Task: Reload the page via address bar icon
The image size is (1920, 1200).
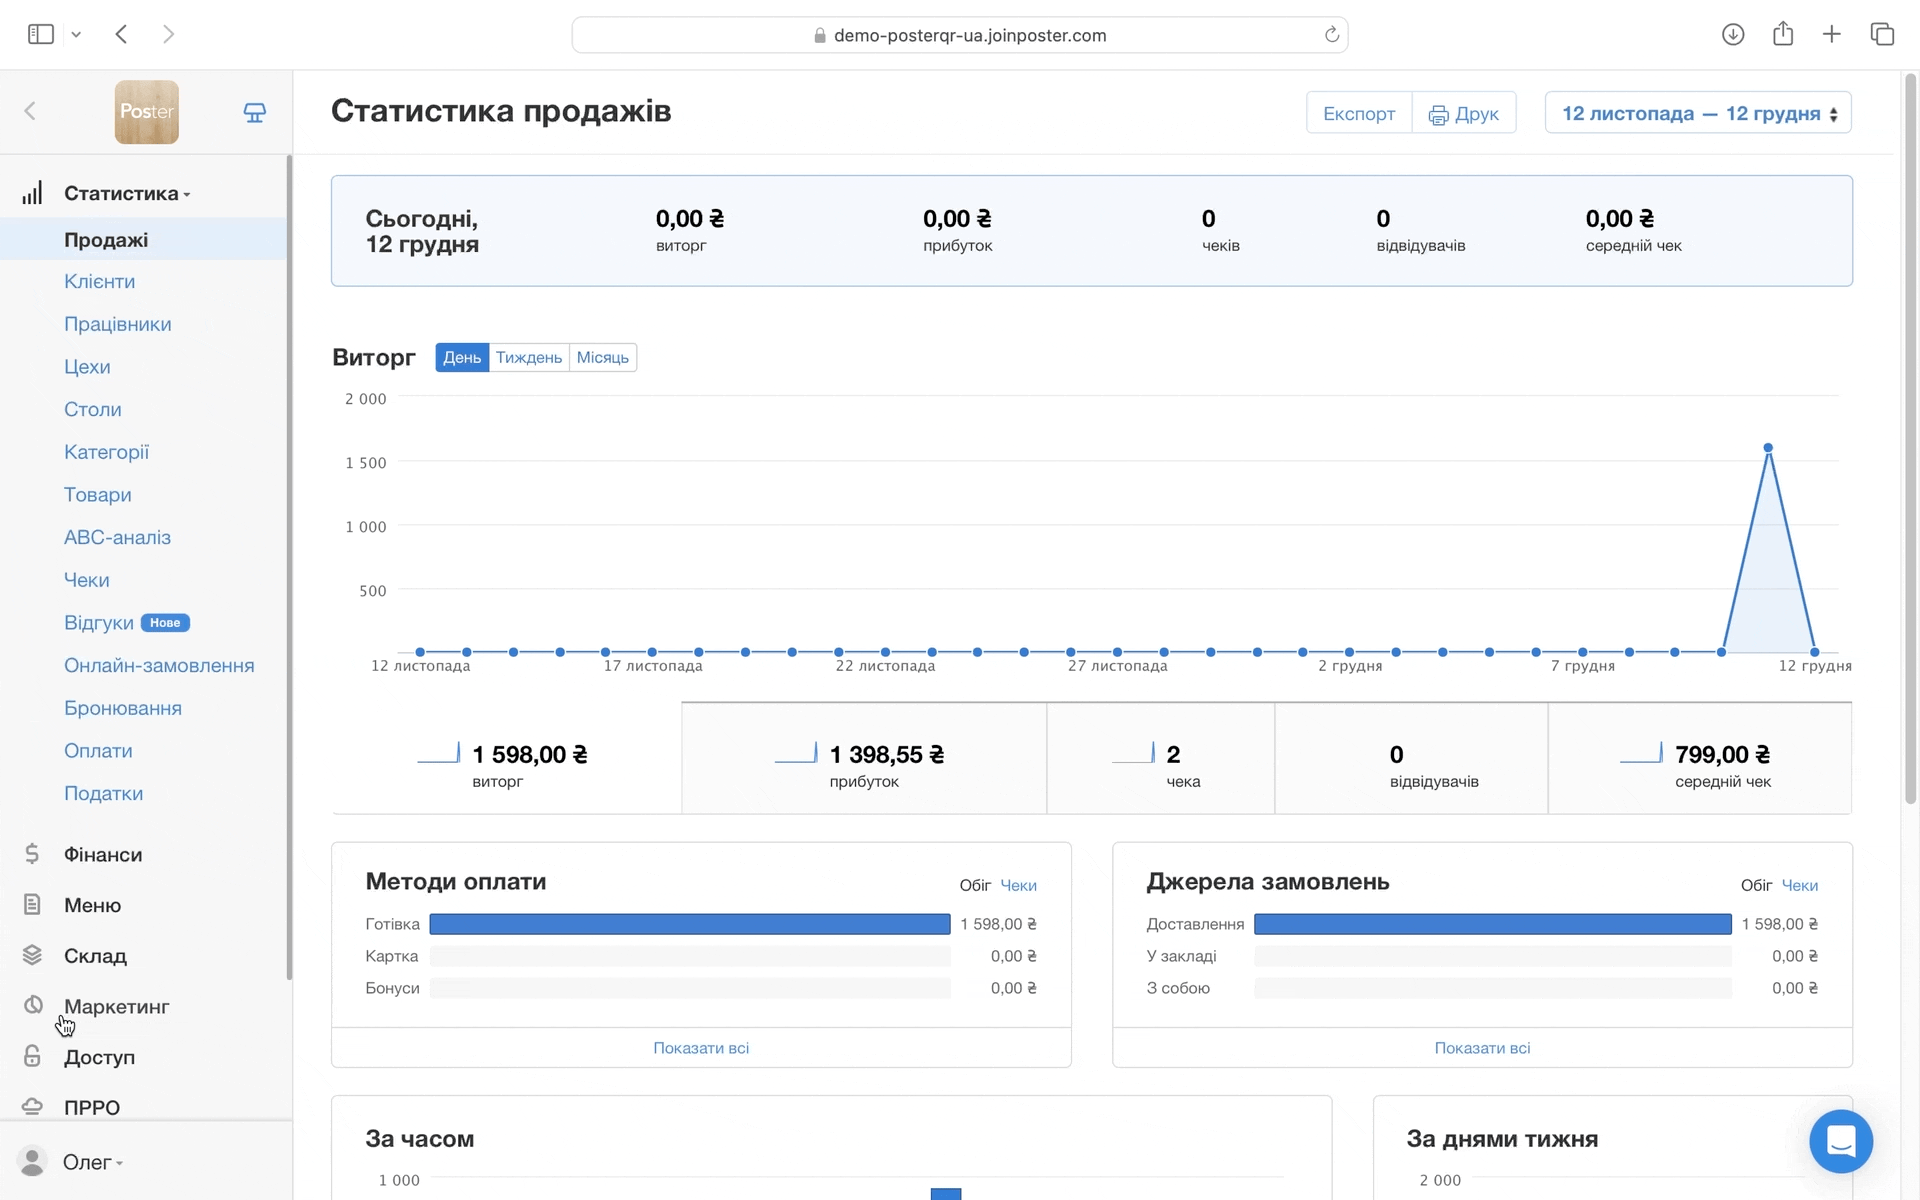Action: (1331, 35)
